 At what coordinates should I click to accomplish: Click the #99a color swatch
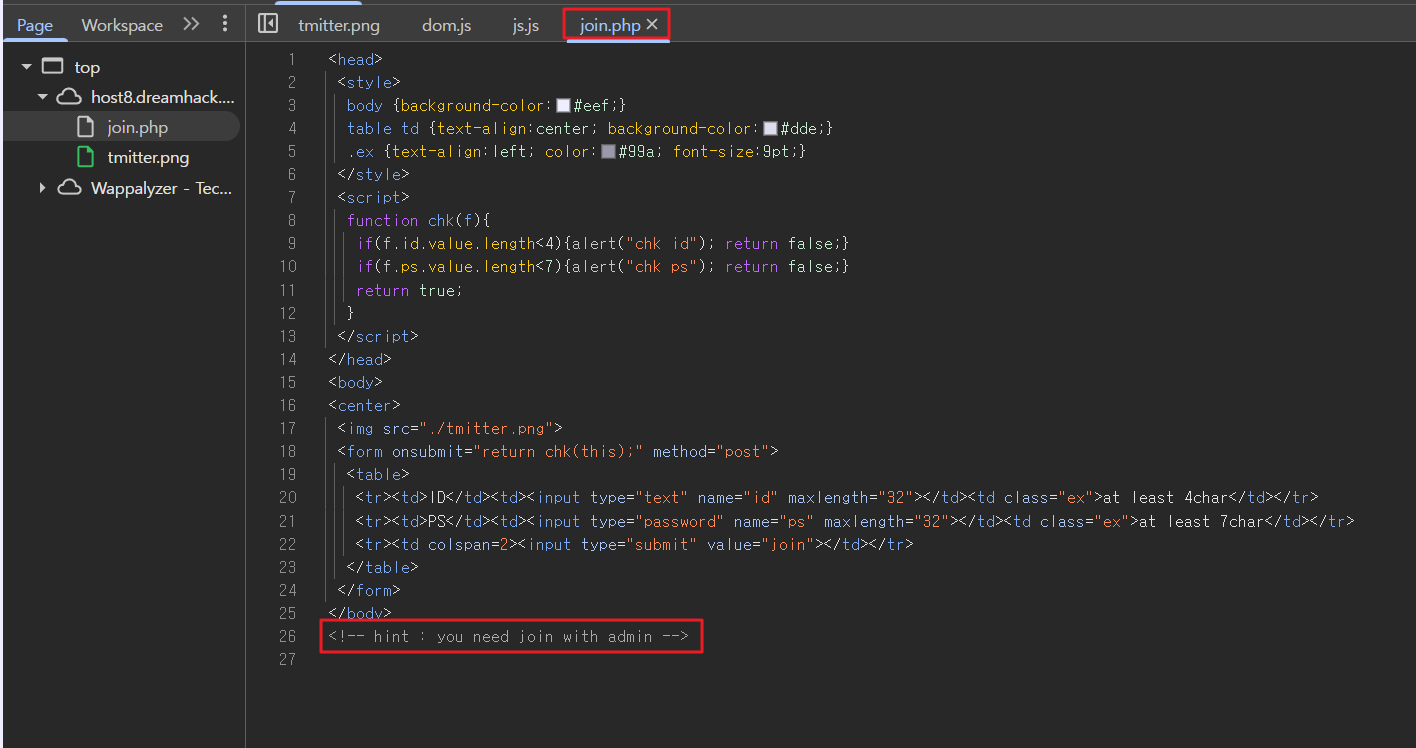608,152
